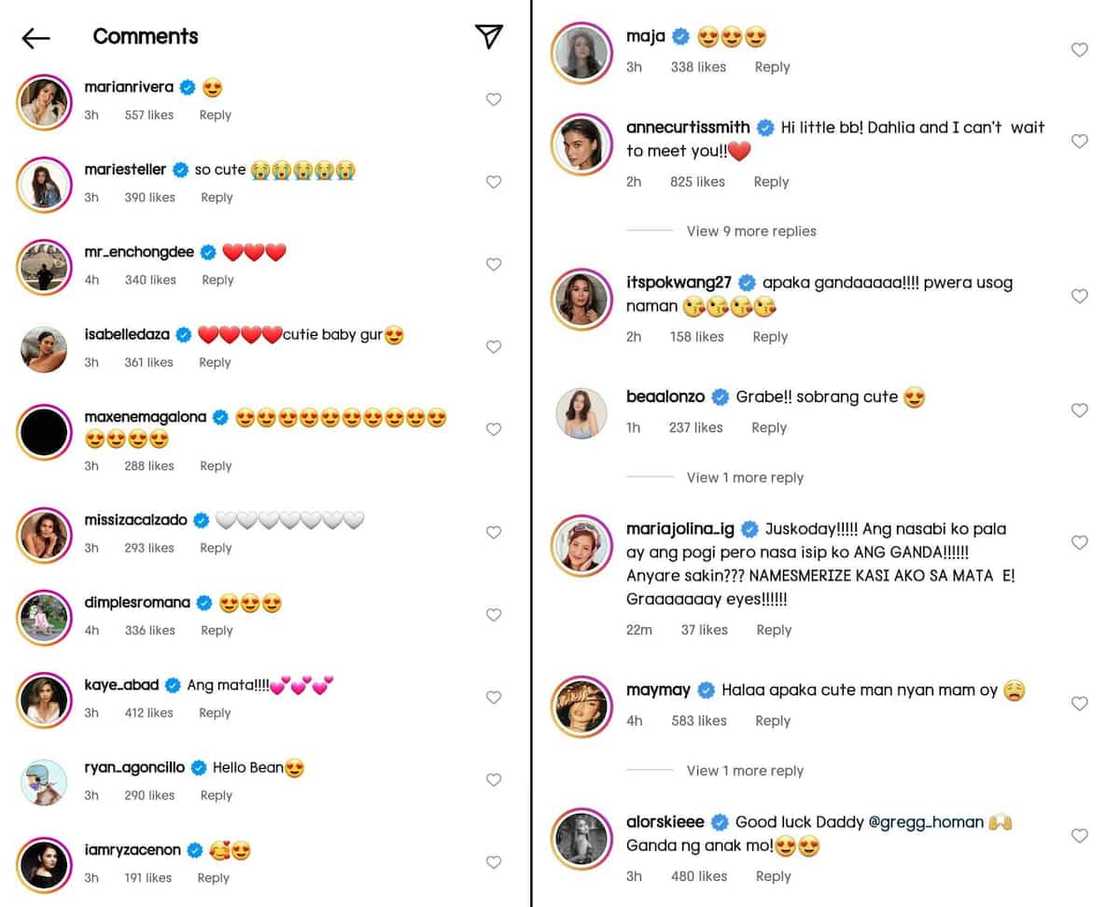Image resolution: width=1120 pixels, height=907 pixels.
Task: Expand View 9 more replies under annecurtissmith
Action: tap(751, 231)
